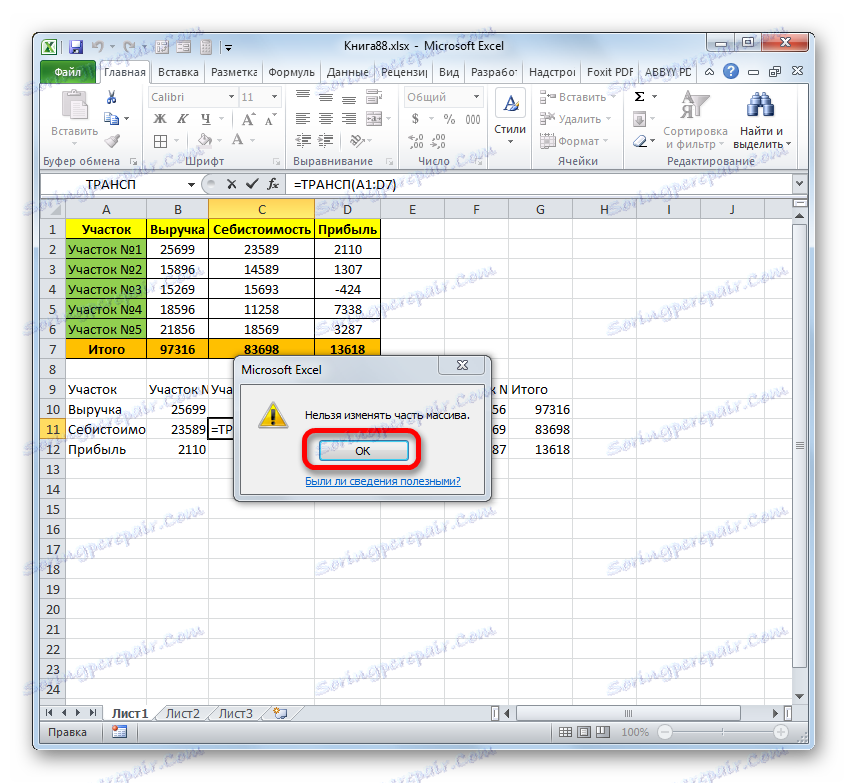The image size is (848, 783).
Task: Click the Clear eraser icon
Action: click(640, 141)
